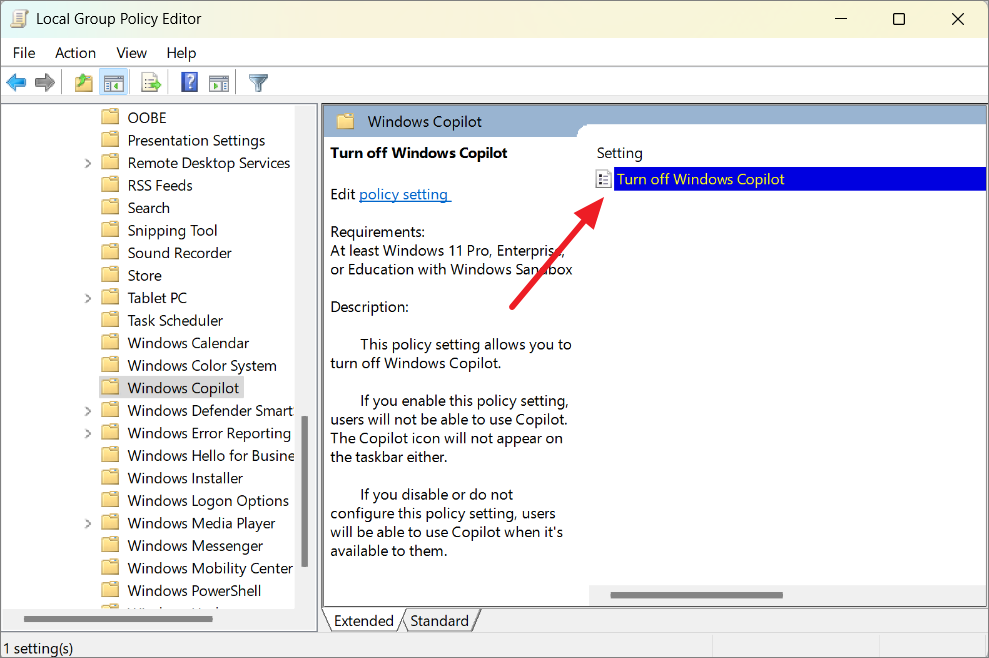Click the Task Scheduler folder icon
The height and width of the screenshot is (658, 989).
pyautogui.click(x=110, y=319)
